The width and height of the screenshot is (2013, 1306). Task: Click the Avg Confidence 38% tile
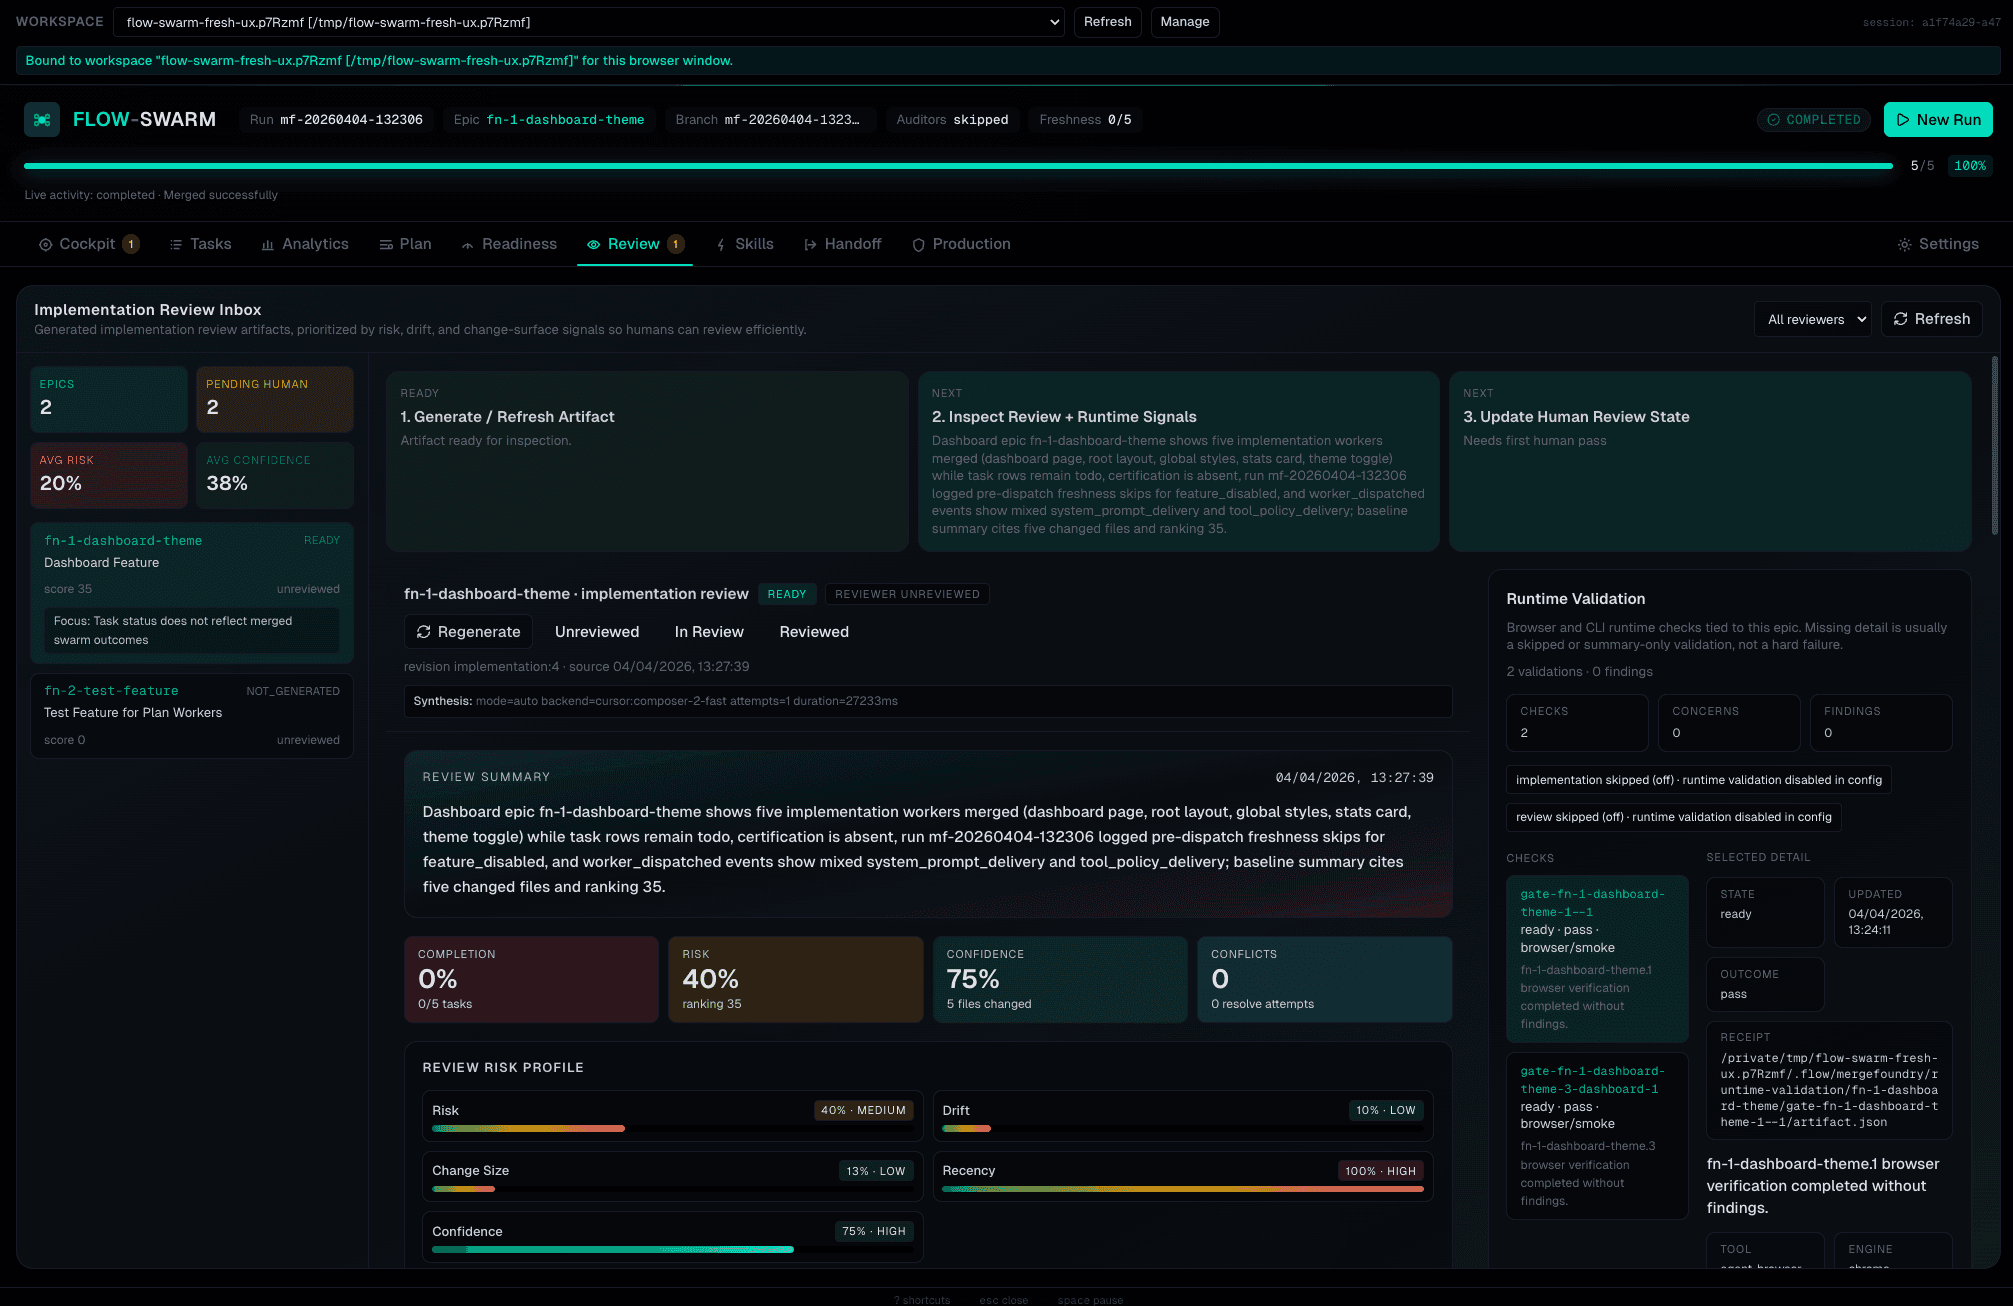[x=274, y=475]
